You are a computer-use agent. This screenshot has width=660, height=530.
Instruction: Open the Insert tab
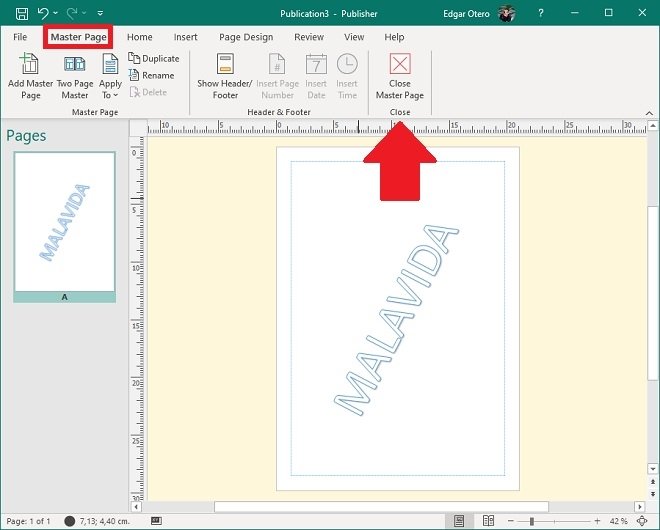(185, 37)
